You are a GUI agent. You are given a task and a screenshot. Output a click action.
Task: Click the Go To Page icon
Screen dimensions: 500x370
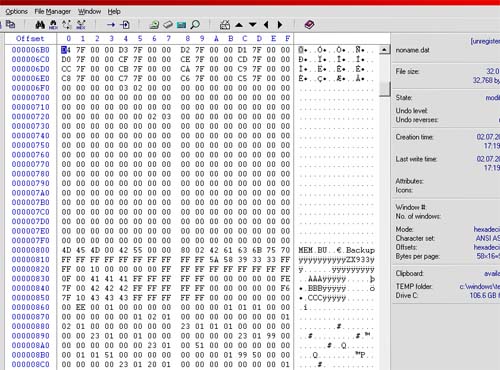[125, 25]
